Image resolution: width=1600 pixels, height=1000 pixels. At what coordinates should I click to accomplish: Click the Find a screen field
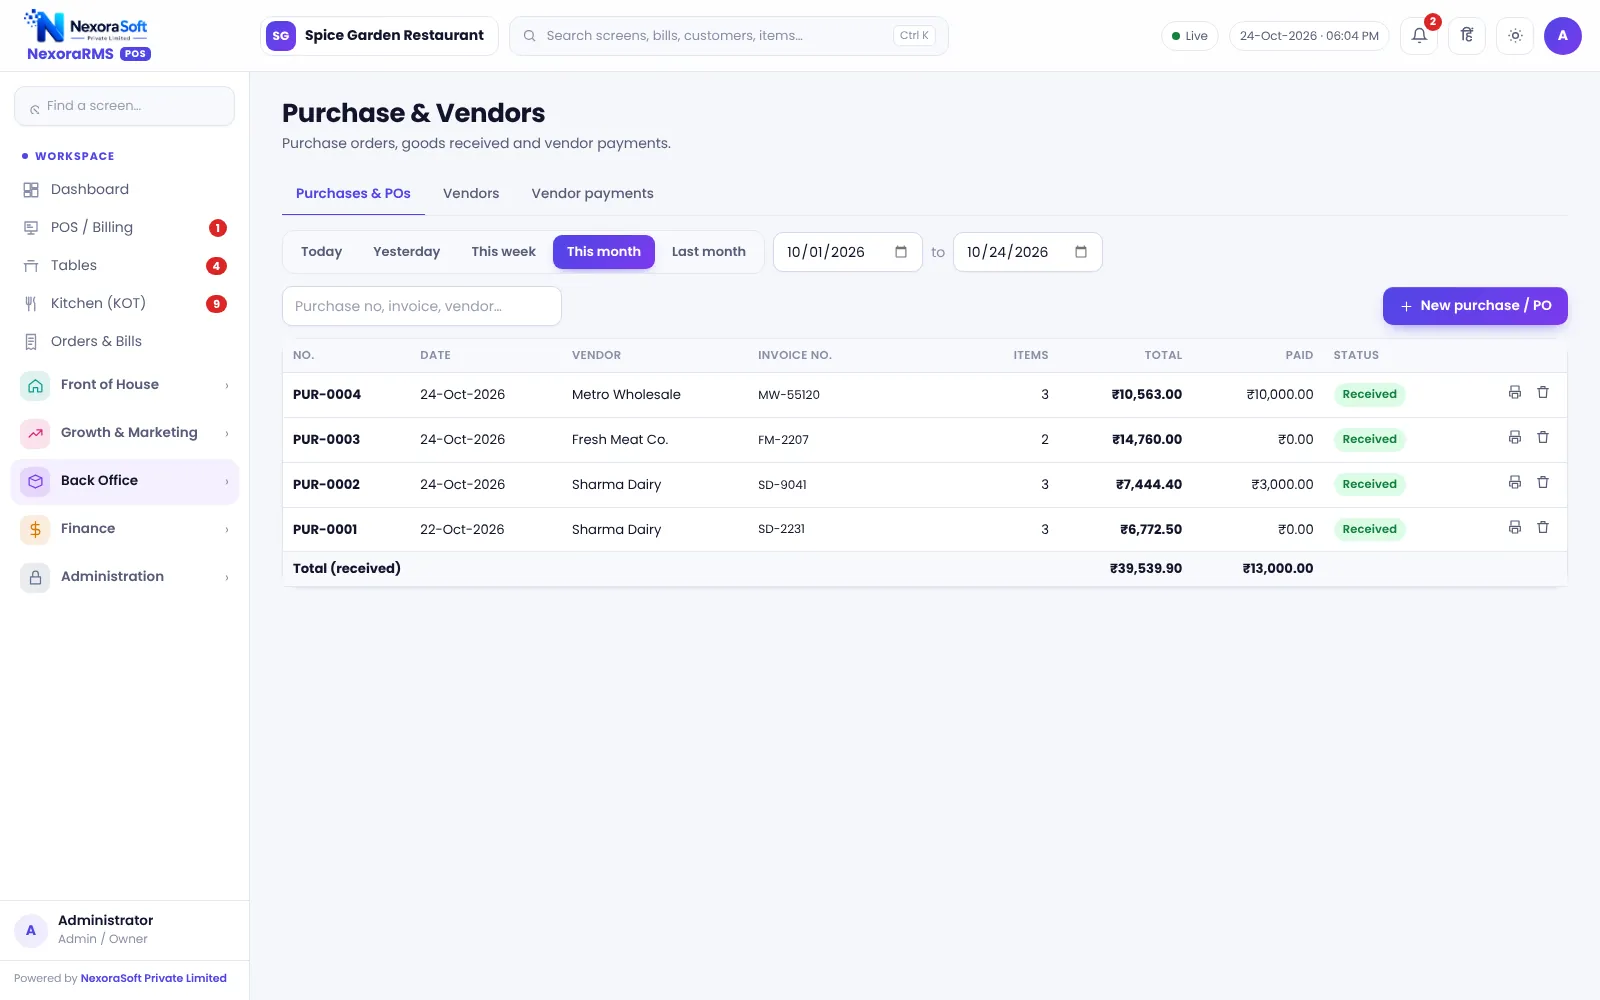[125, 106]
